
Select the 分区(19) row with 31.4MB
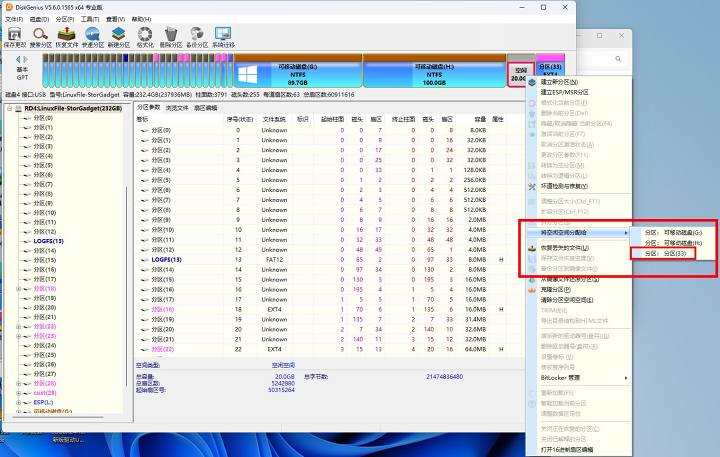328,319
